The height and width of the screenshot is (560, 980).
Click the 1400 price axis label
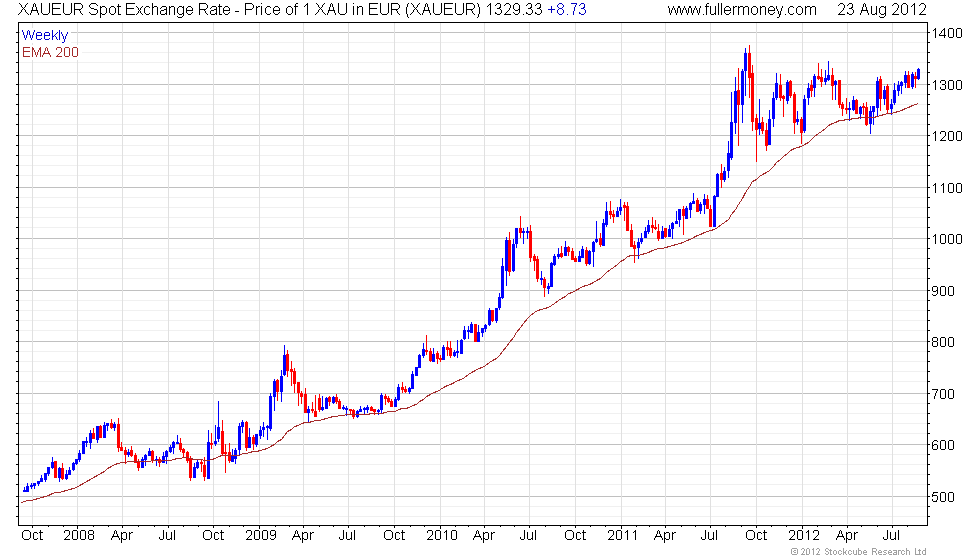(947, 33)
